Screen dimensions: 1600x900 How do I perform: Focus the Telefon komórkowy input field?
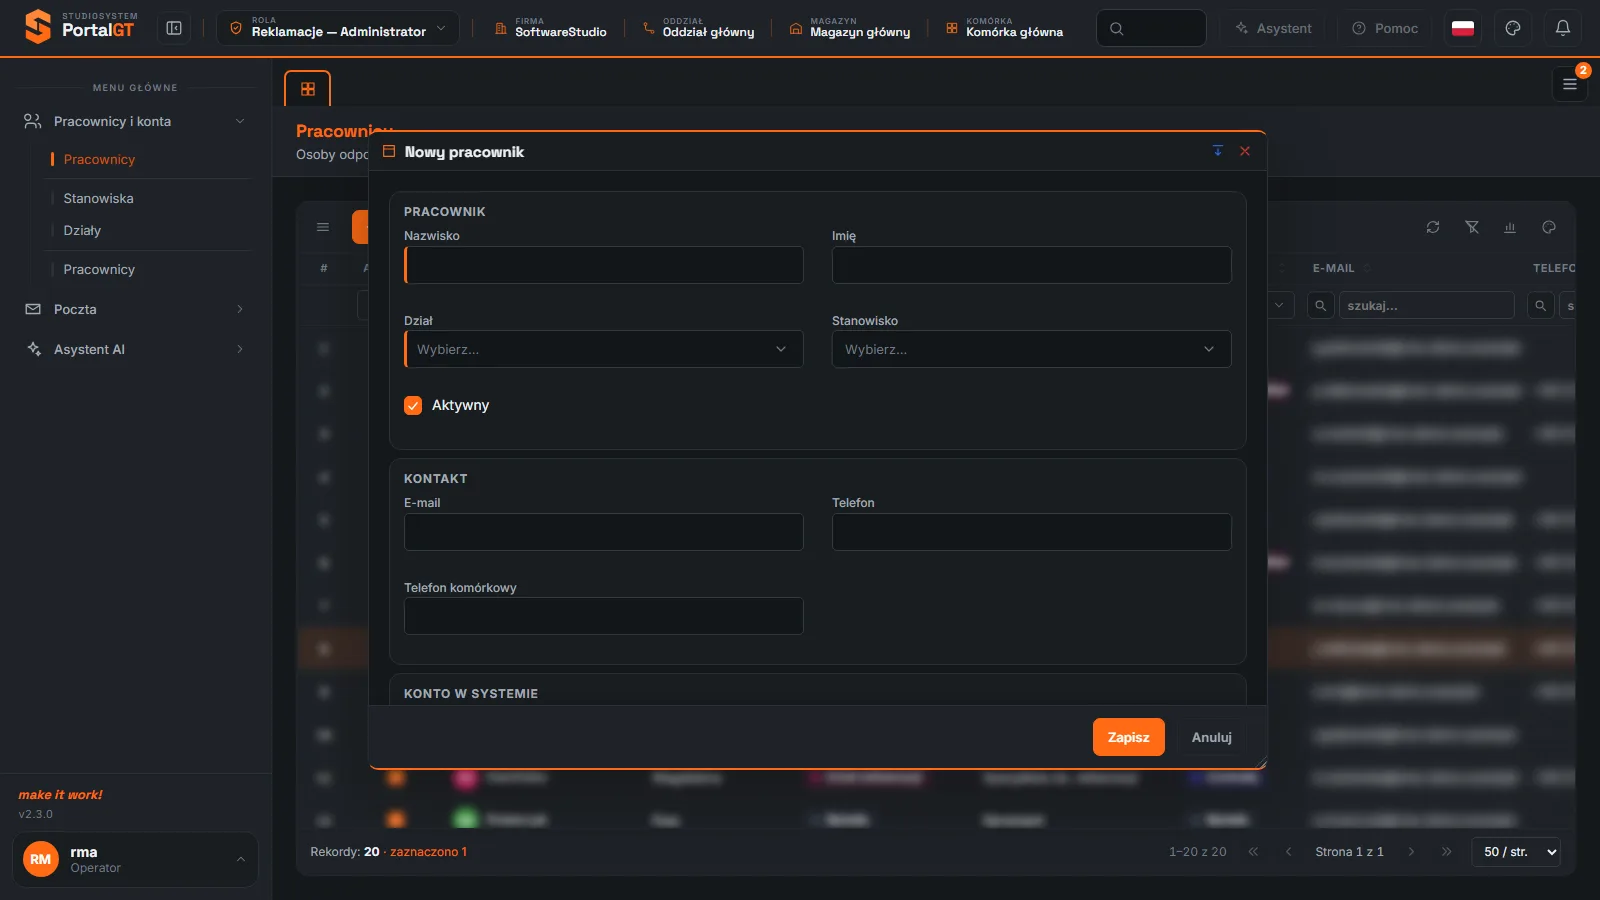[604, 616]
